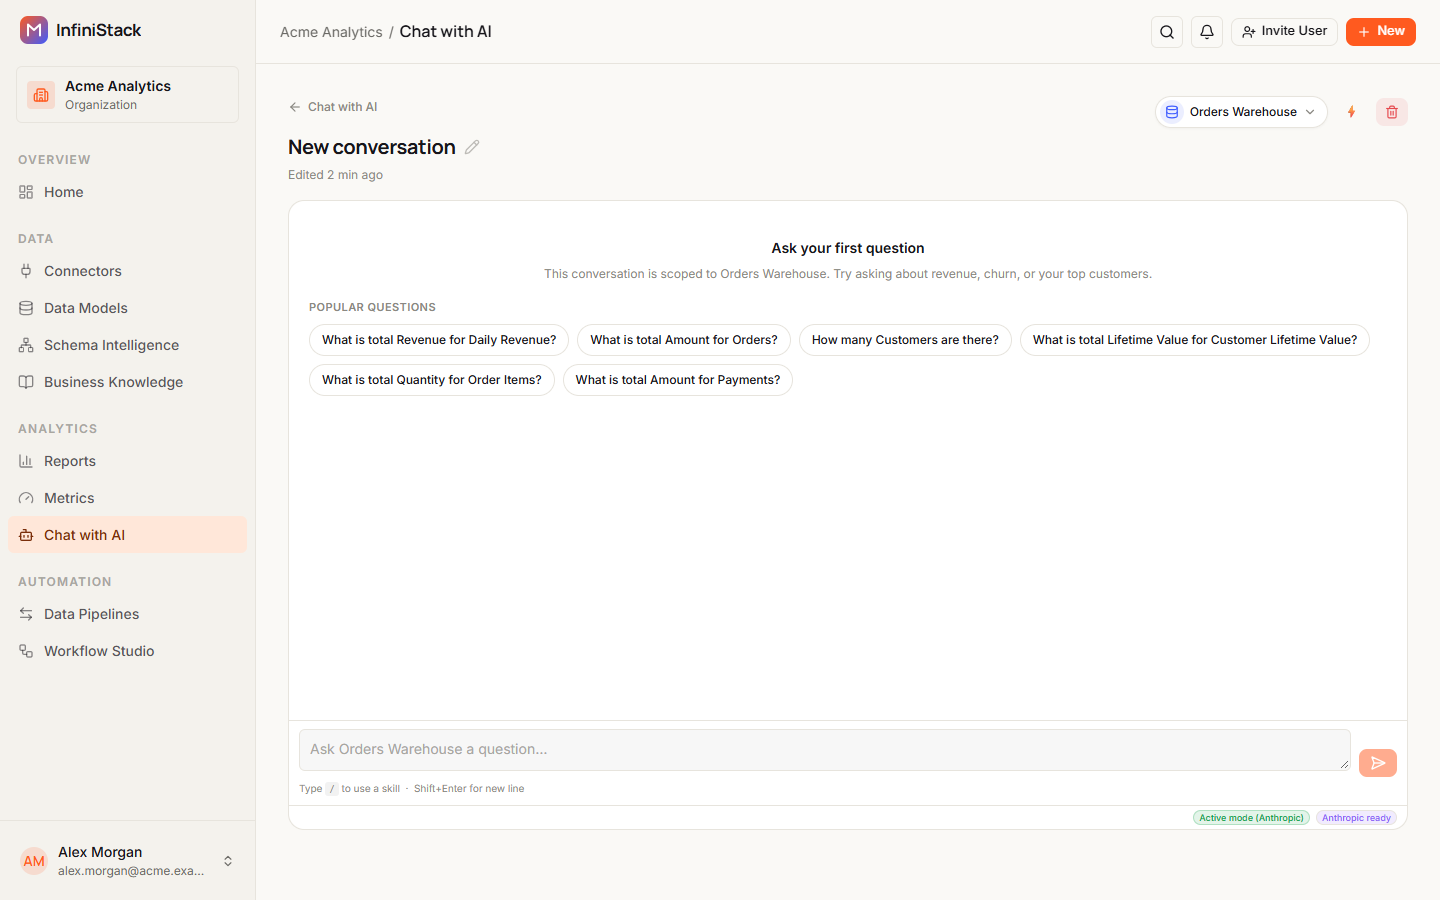The image size is (1440, 900).
Task: Open the Alex Morgan account switcher chevron
Action: 228,861
